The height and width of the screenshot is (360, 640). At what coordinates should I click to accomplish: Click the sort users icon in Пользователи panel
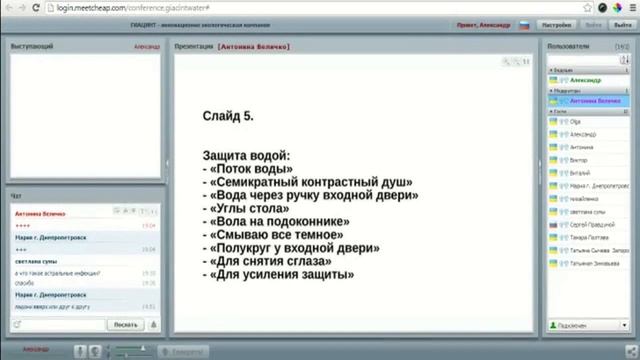(624, 60)
